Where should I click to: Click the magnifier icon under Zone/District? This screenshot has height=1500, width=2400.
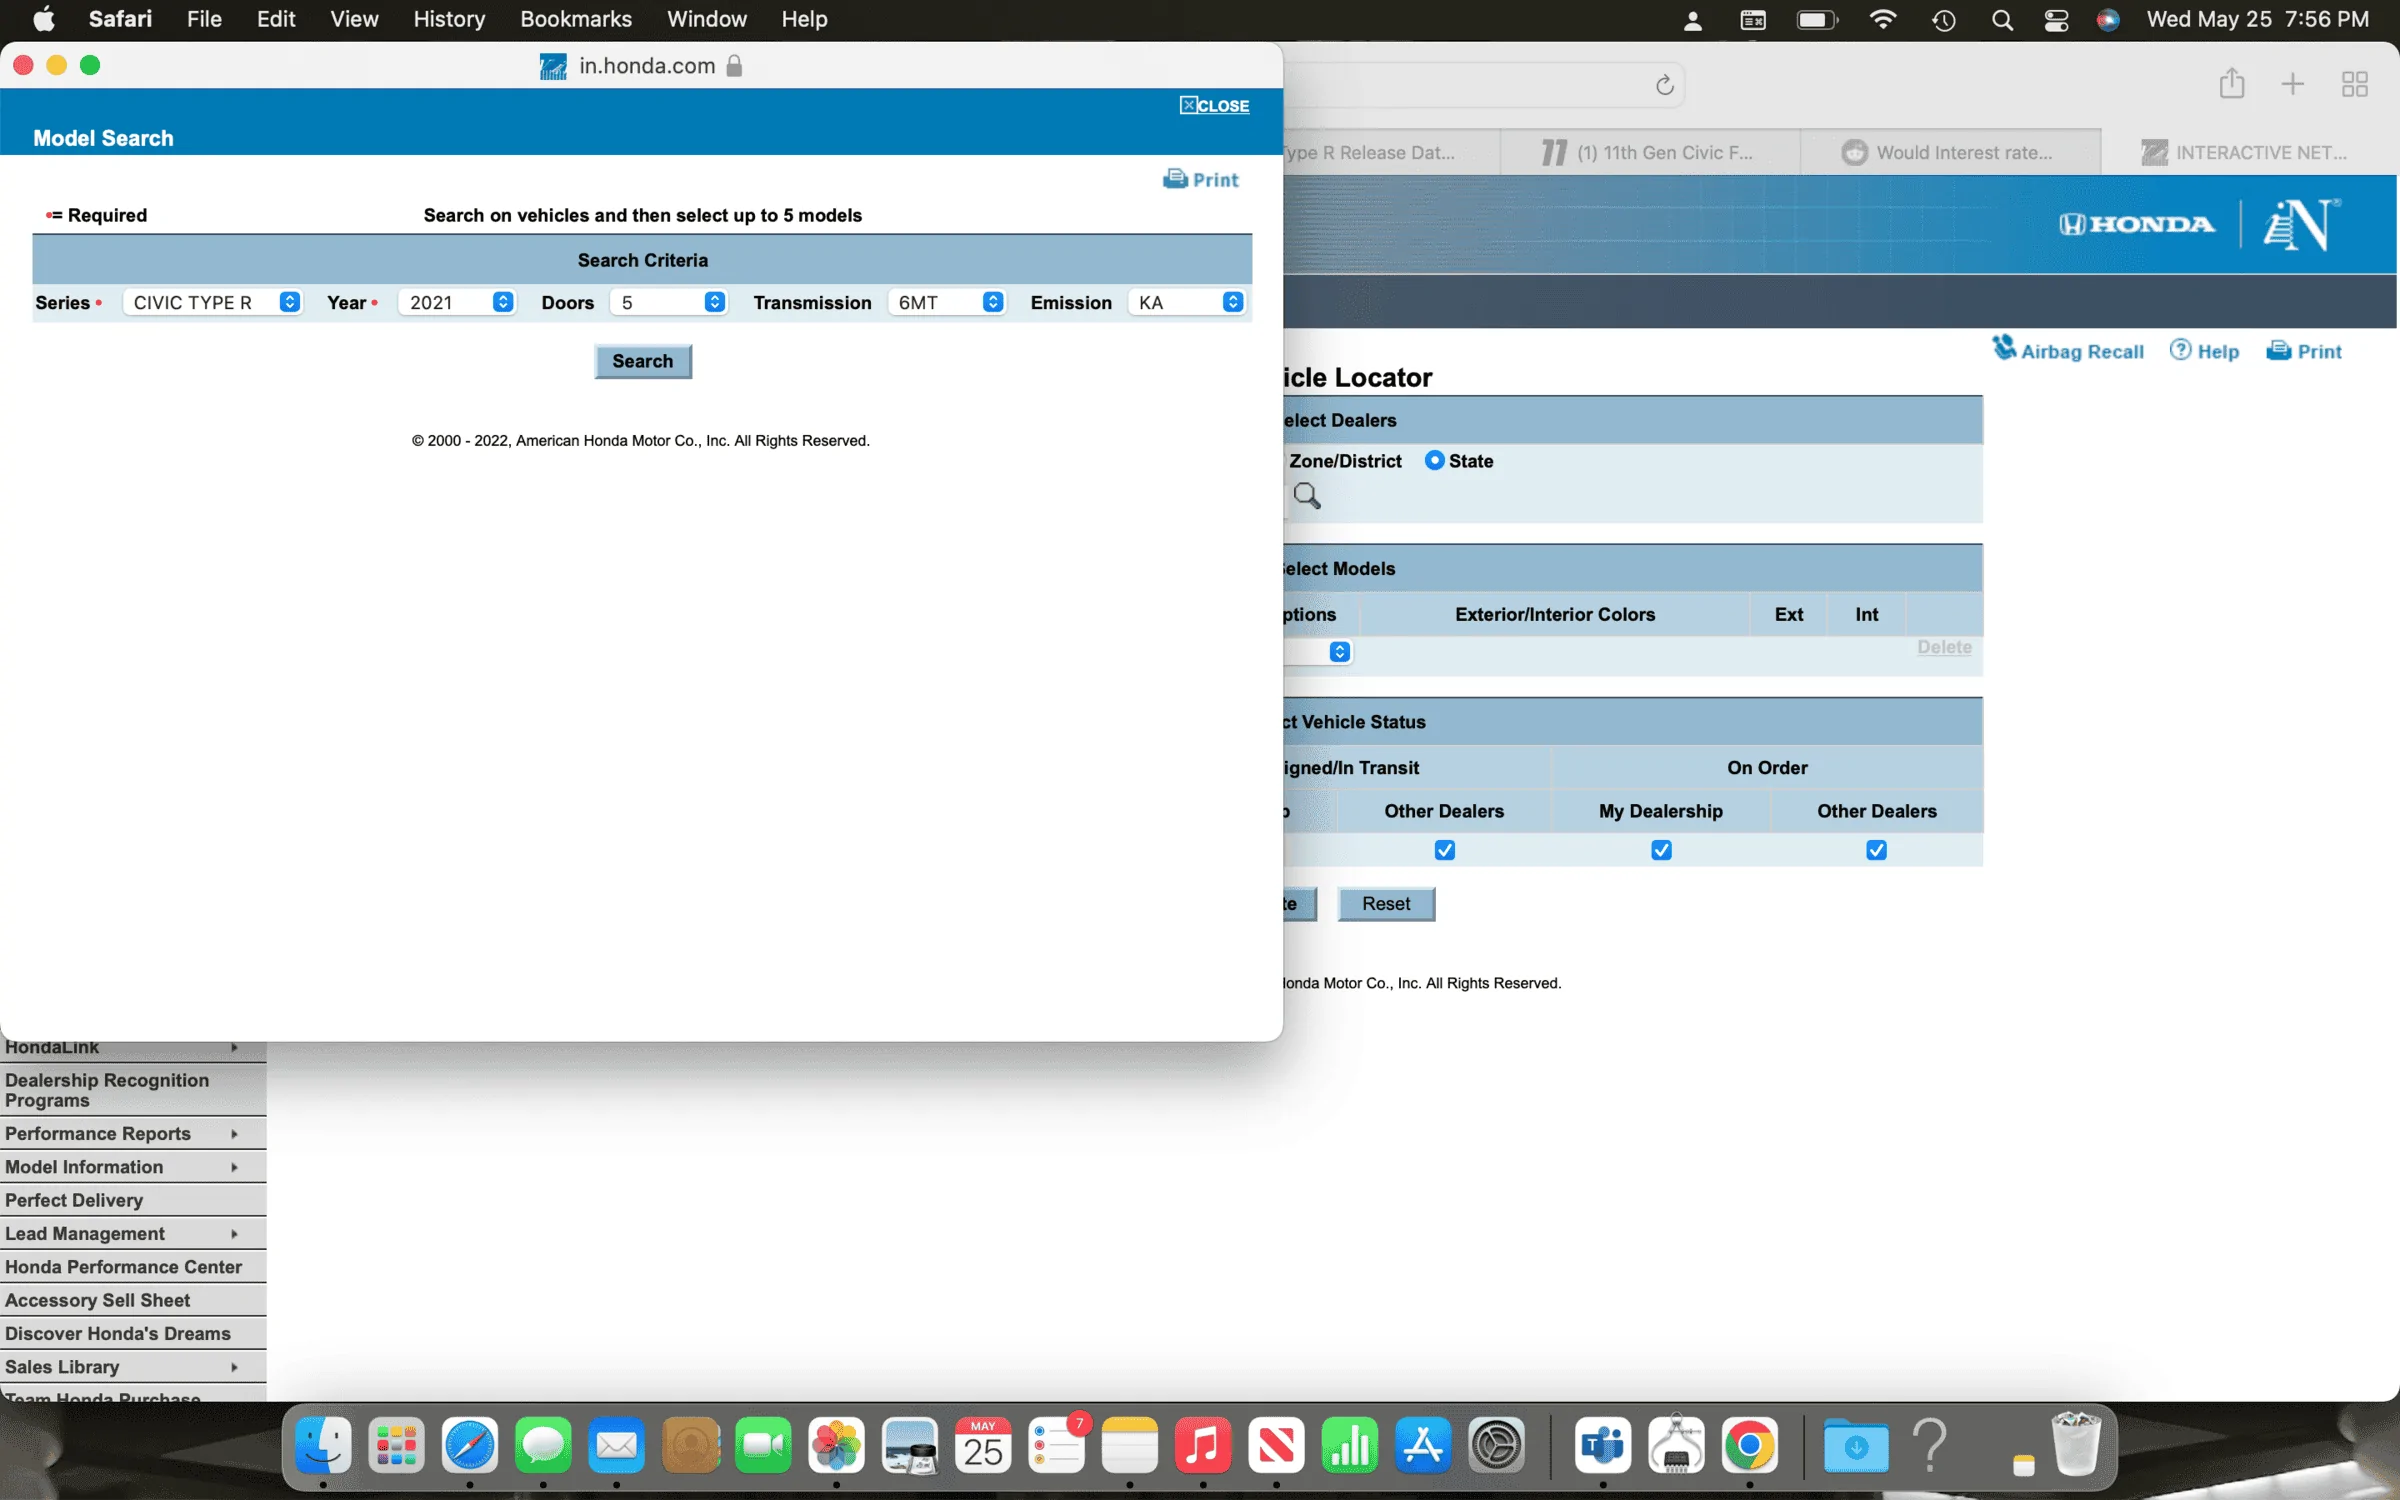pos(1306,496)
